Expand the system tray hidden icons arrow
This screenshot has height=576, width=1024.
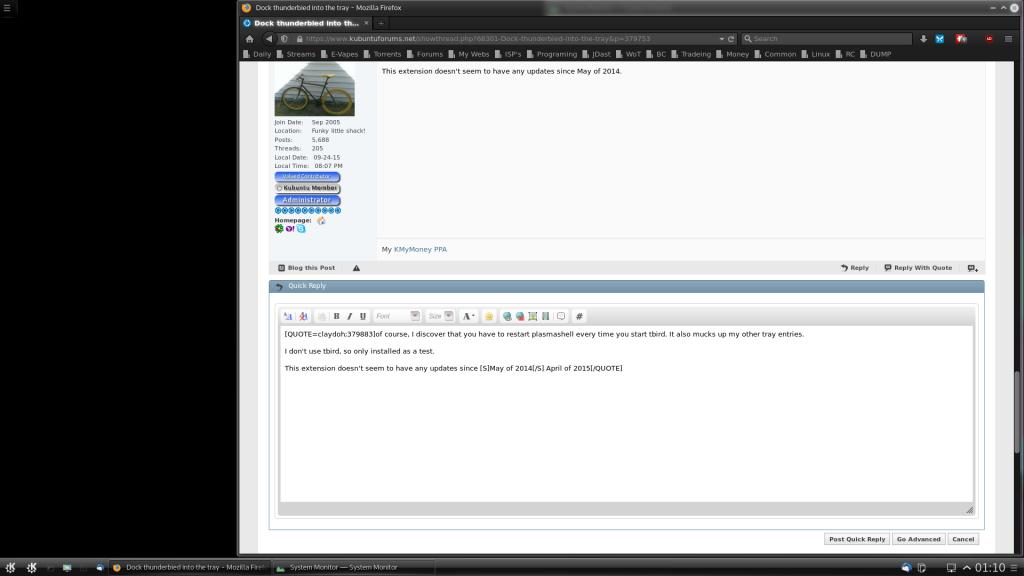[967, 568]
